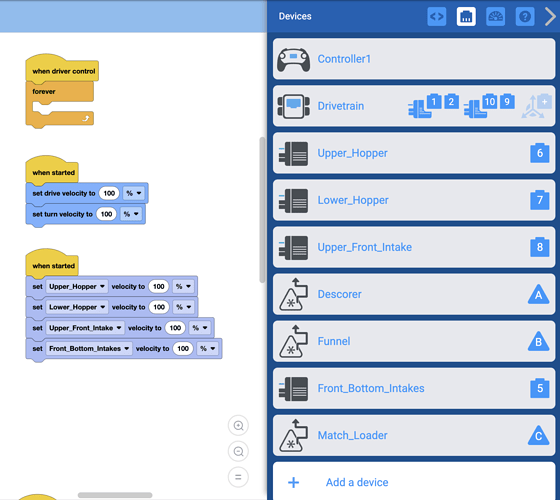Click the vertical workspace scrollbar
The width and height of the screenshot is (560, 500).
pos(262,210)
